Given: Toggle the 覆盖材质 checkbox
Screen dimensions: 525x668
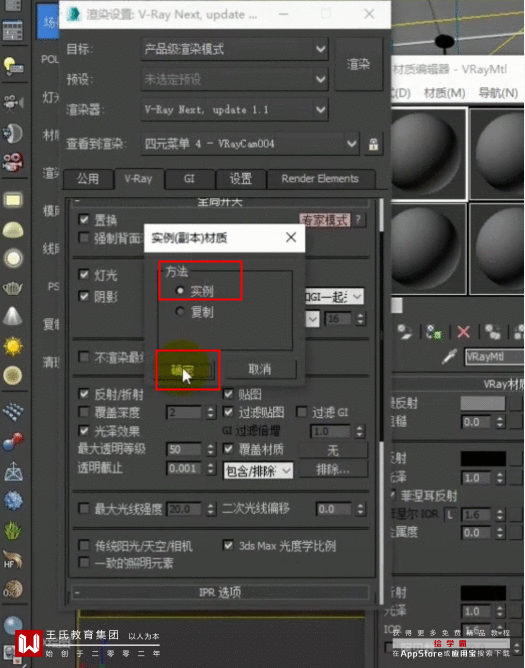Looking at the screenshot, I should tap(228, 449).
